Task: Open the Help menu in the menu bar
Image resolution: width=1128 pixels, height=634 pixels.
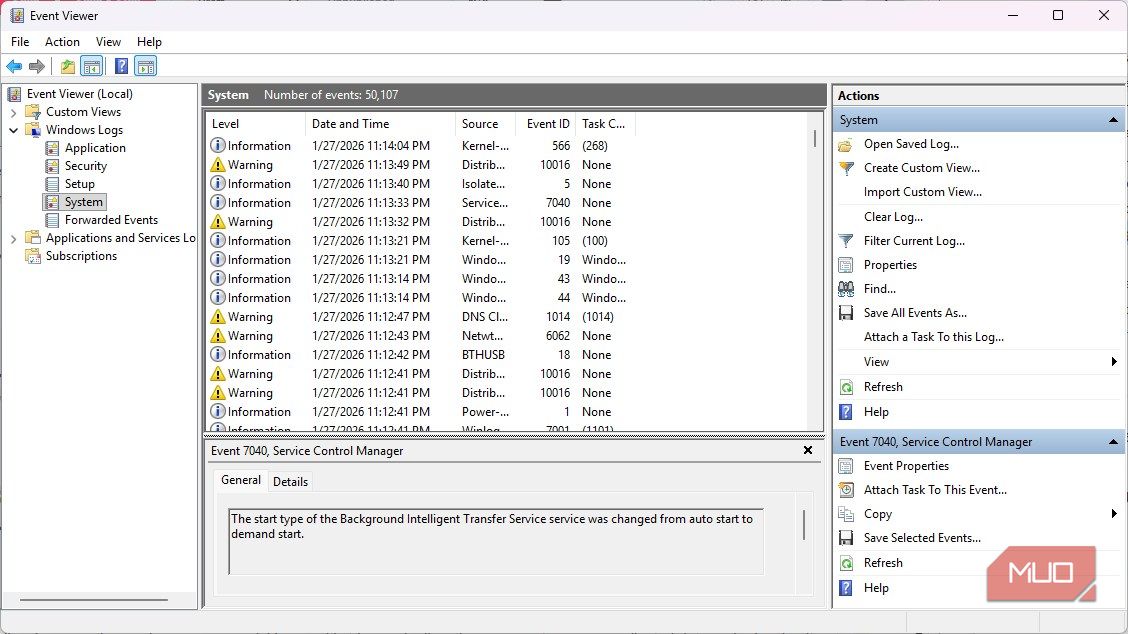Action: click(149, 42)
